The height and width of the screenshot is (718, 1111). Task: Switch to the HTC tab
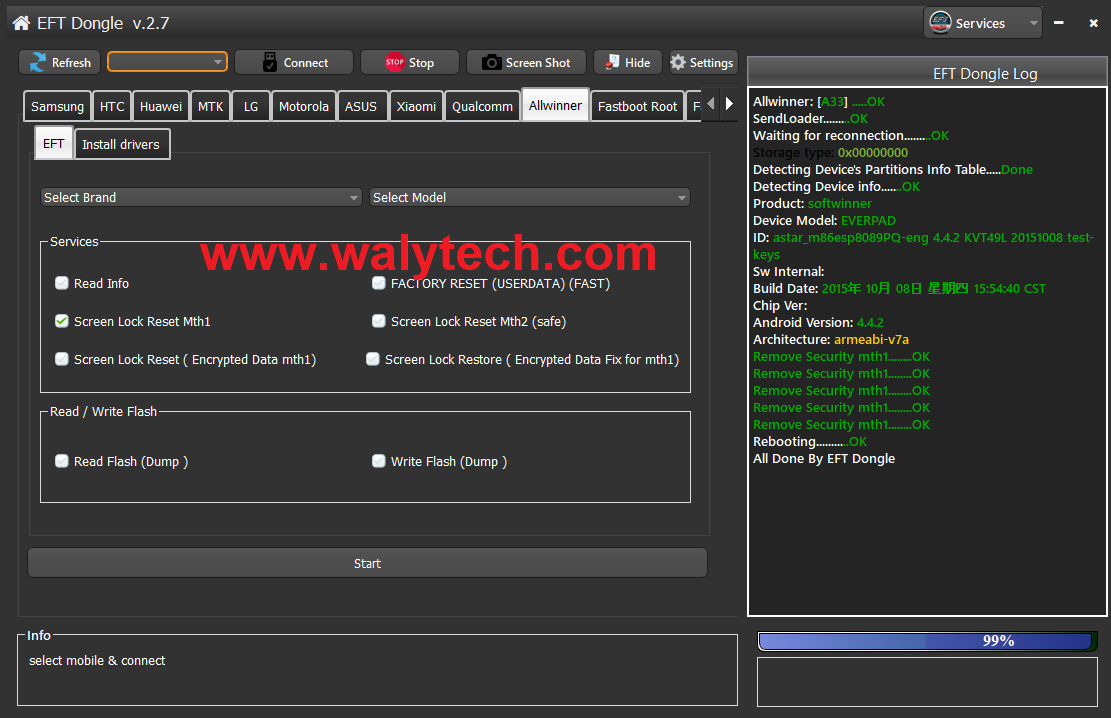112,106
